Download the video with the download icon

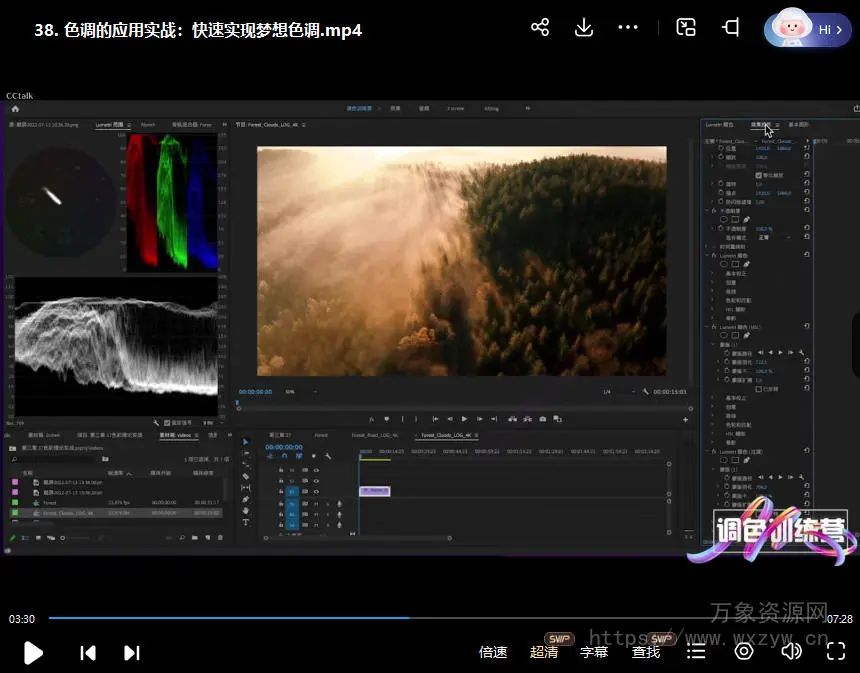click(584, 28)
